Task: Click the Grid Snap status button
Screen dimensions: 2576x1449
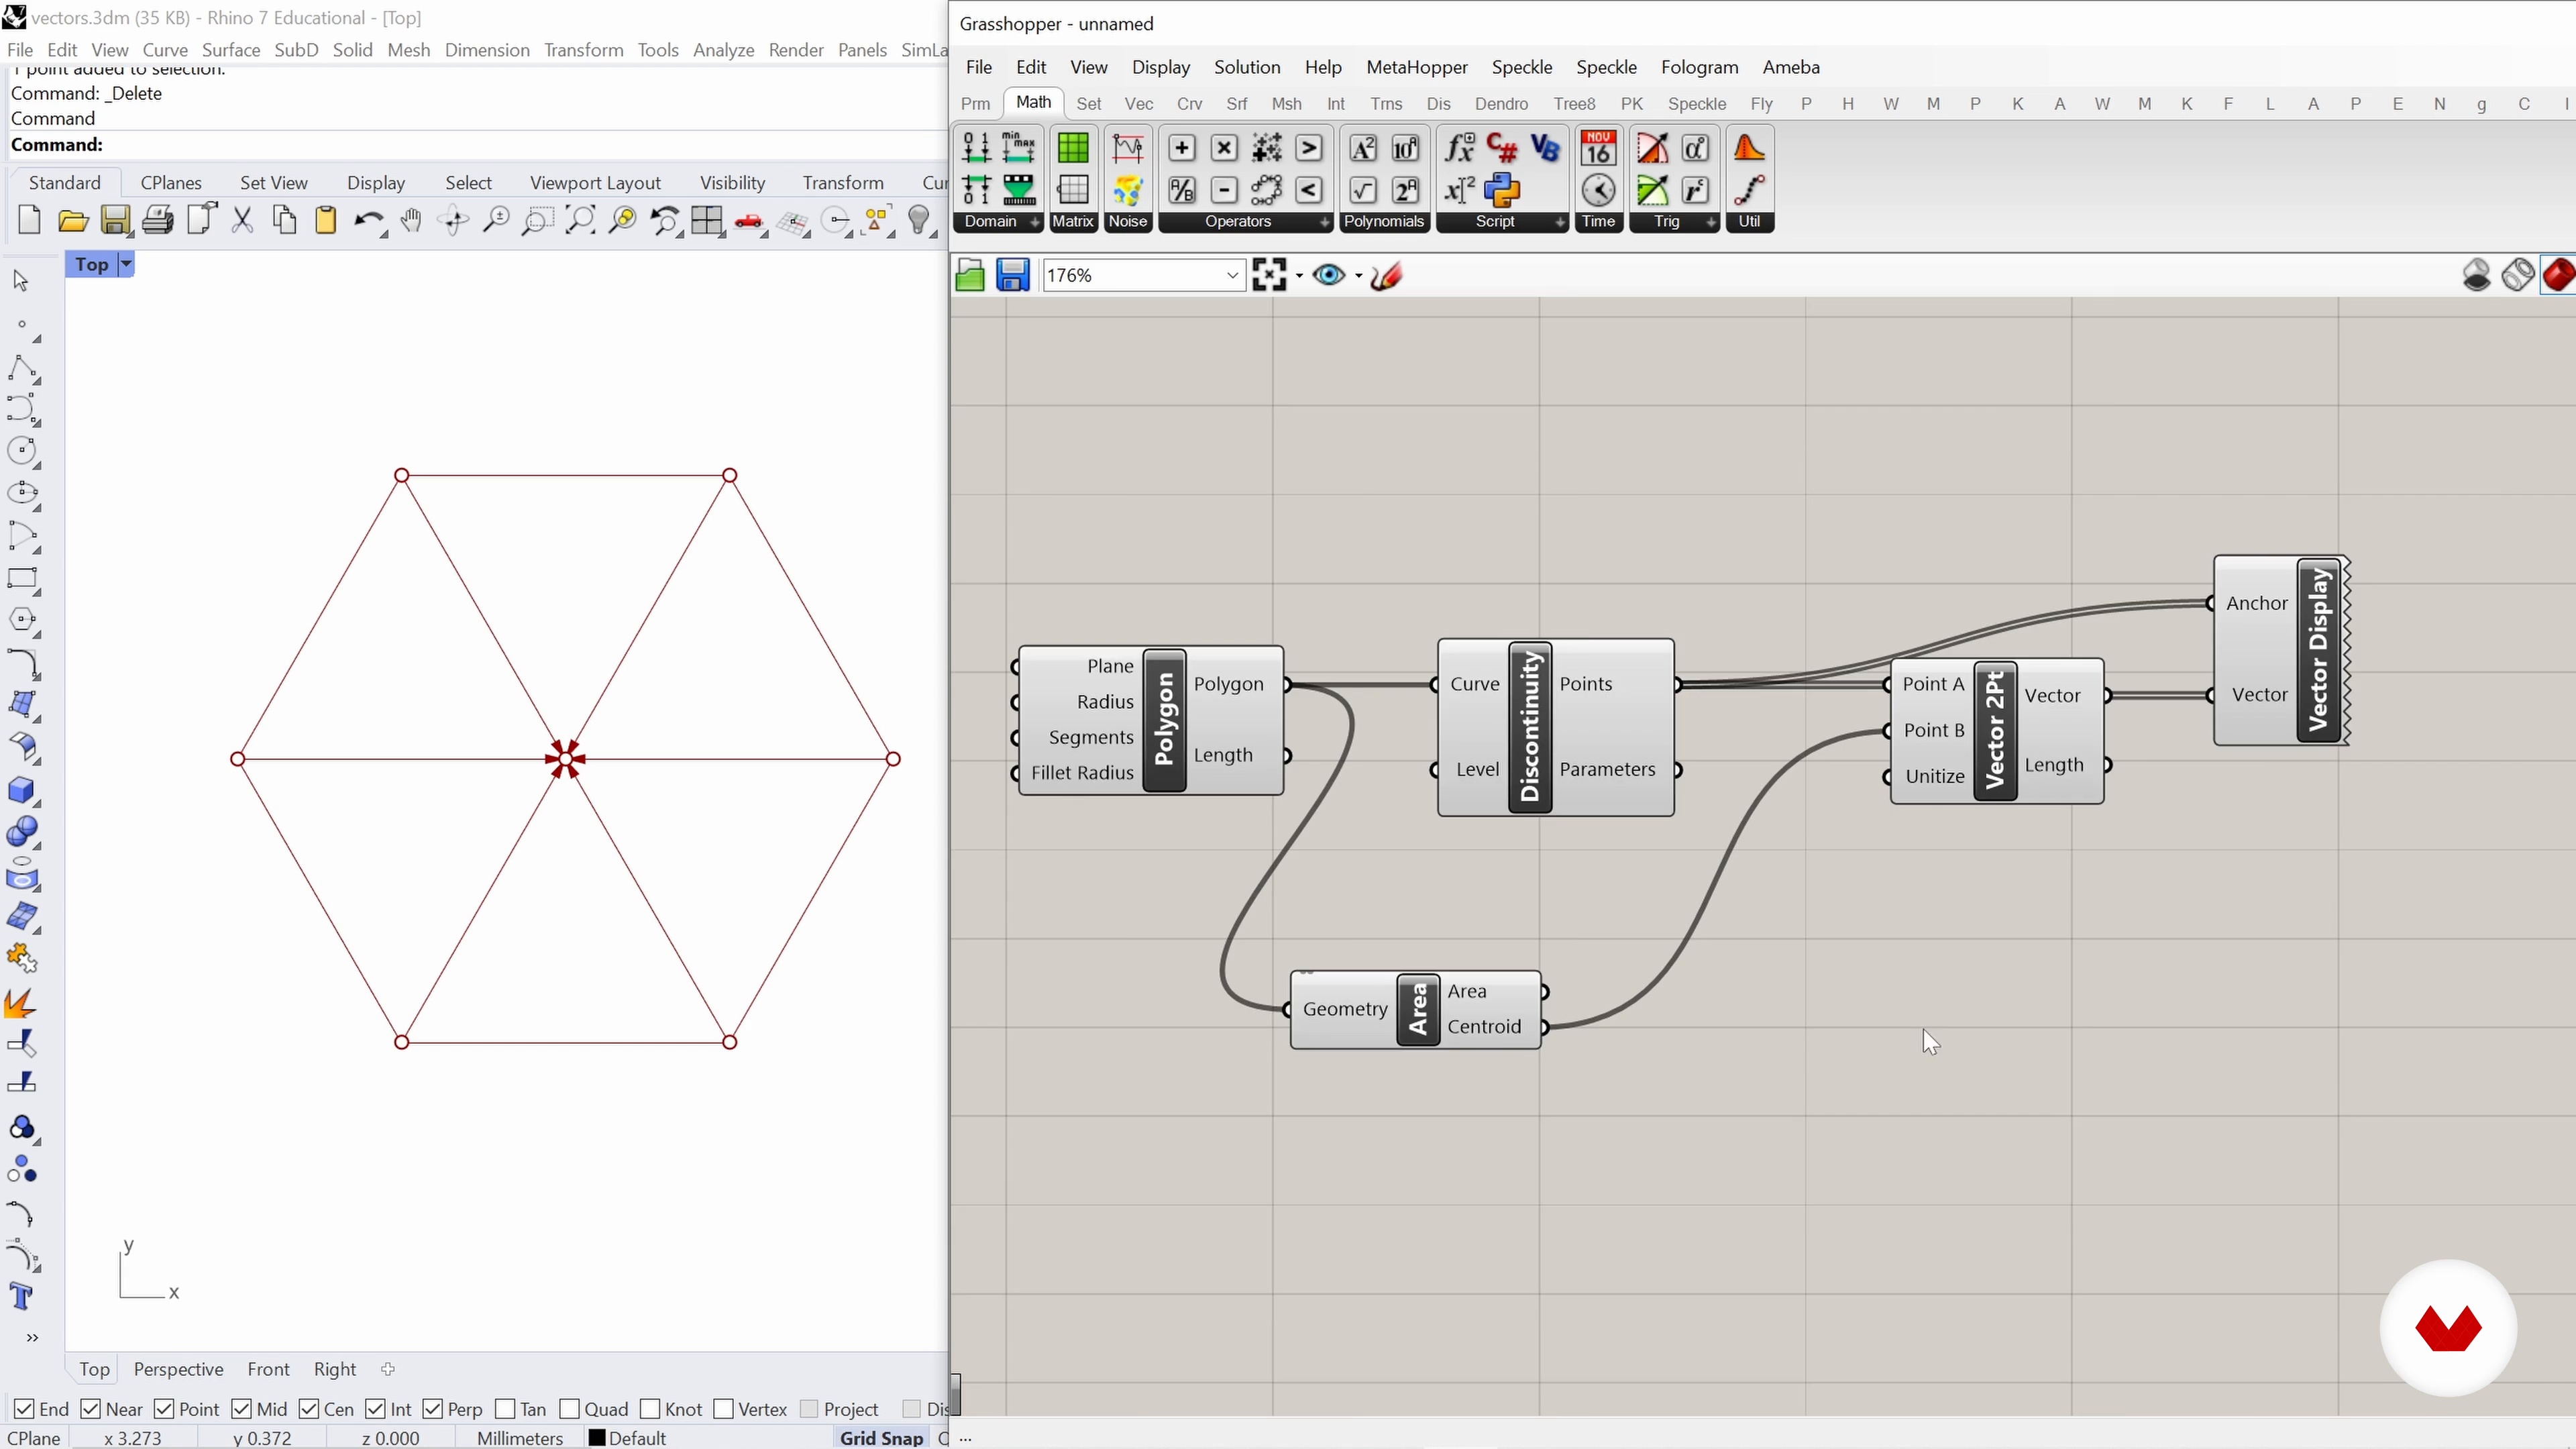Action: pos(881,1438)
